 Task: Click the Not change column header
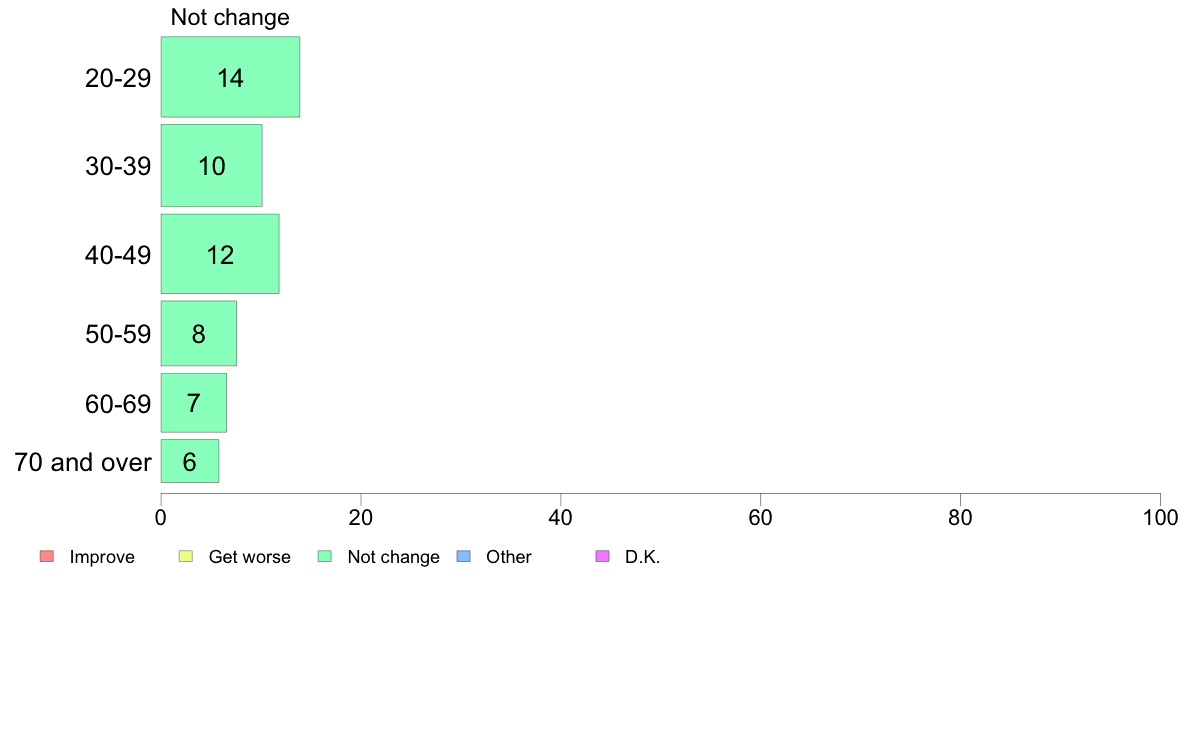tap(230, 17)
